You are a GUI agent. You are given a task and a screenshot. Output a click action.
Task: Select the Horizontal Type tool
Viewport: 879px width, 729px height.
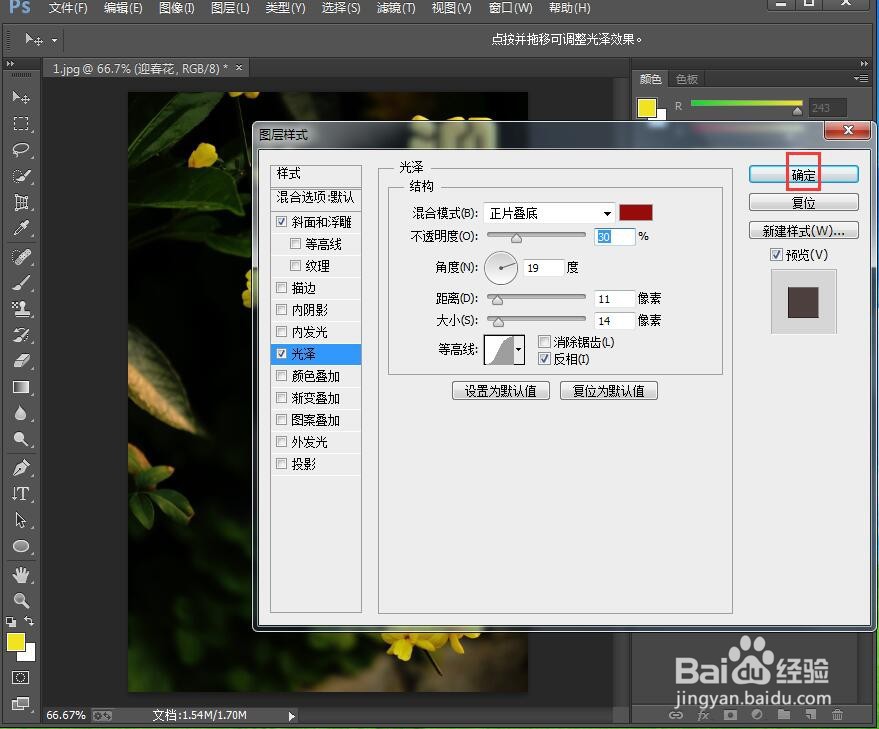point(21,493)
